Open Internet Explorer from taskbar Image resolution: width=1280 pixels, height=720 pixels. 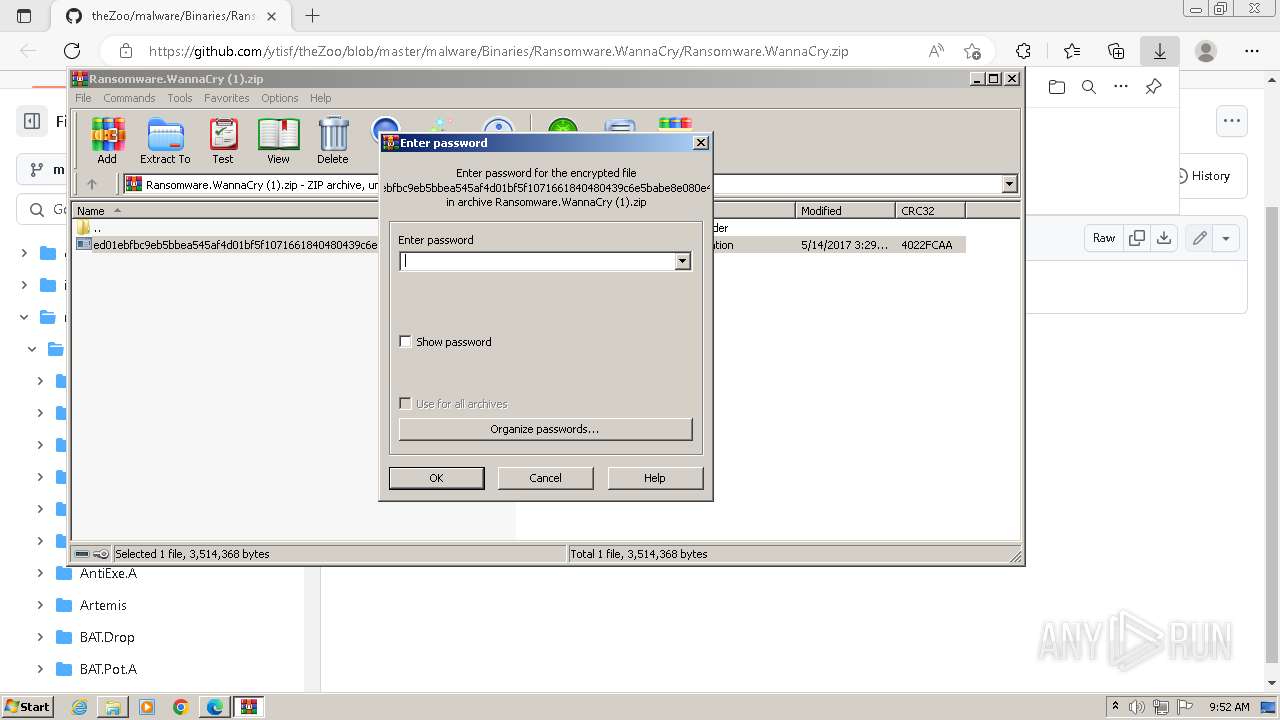[x=79, y=707]
